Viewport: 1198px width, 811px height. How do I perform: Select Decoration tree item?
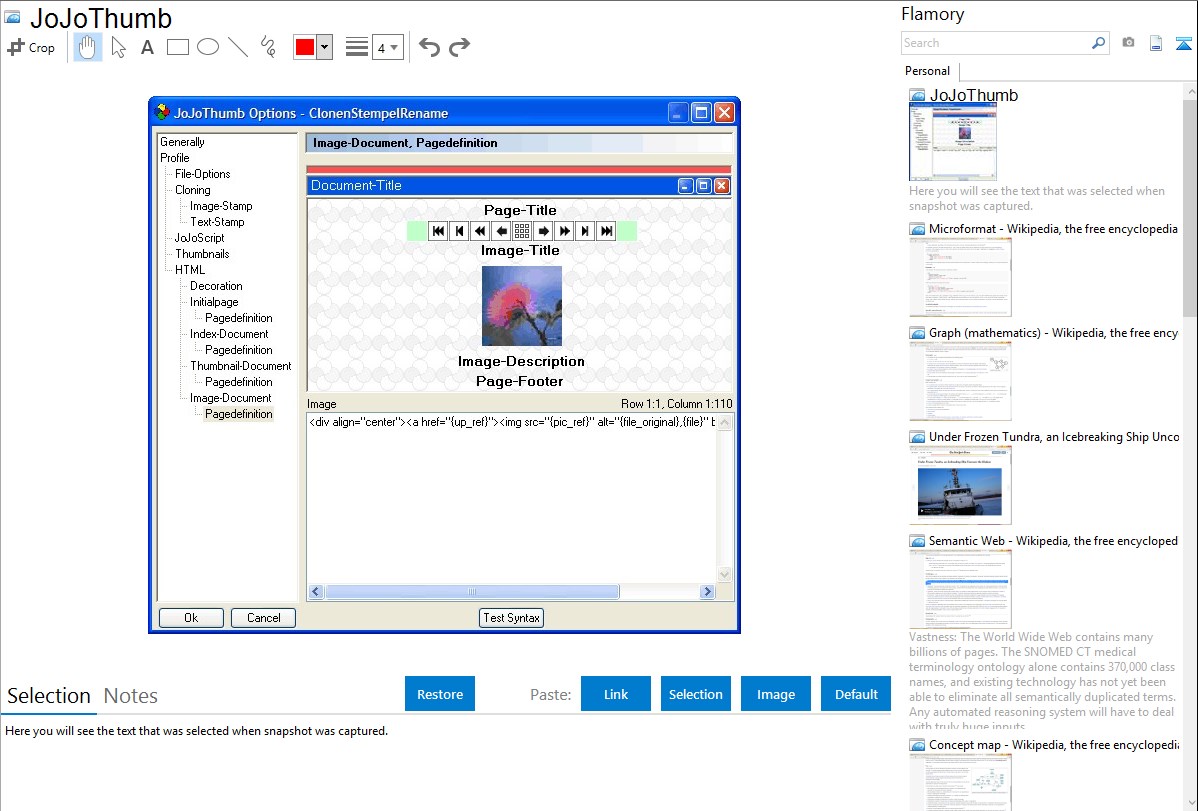tap(216, 286)
